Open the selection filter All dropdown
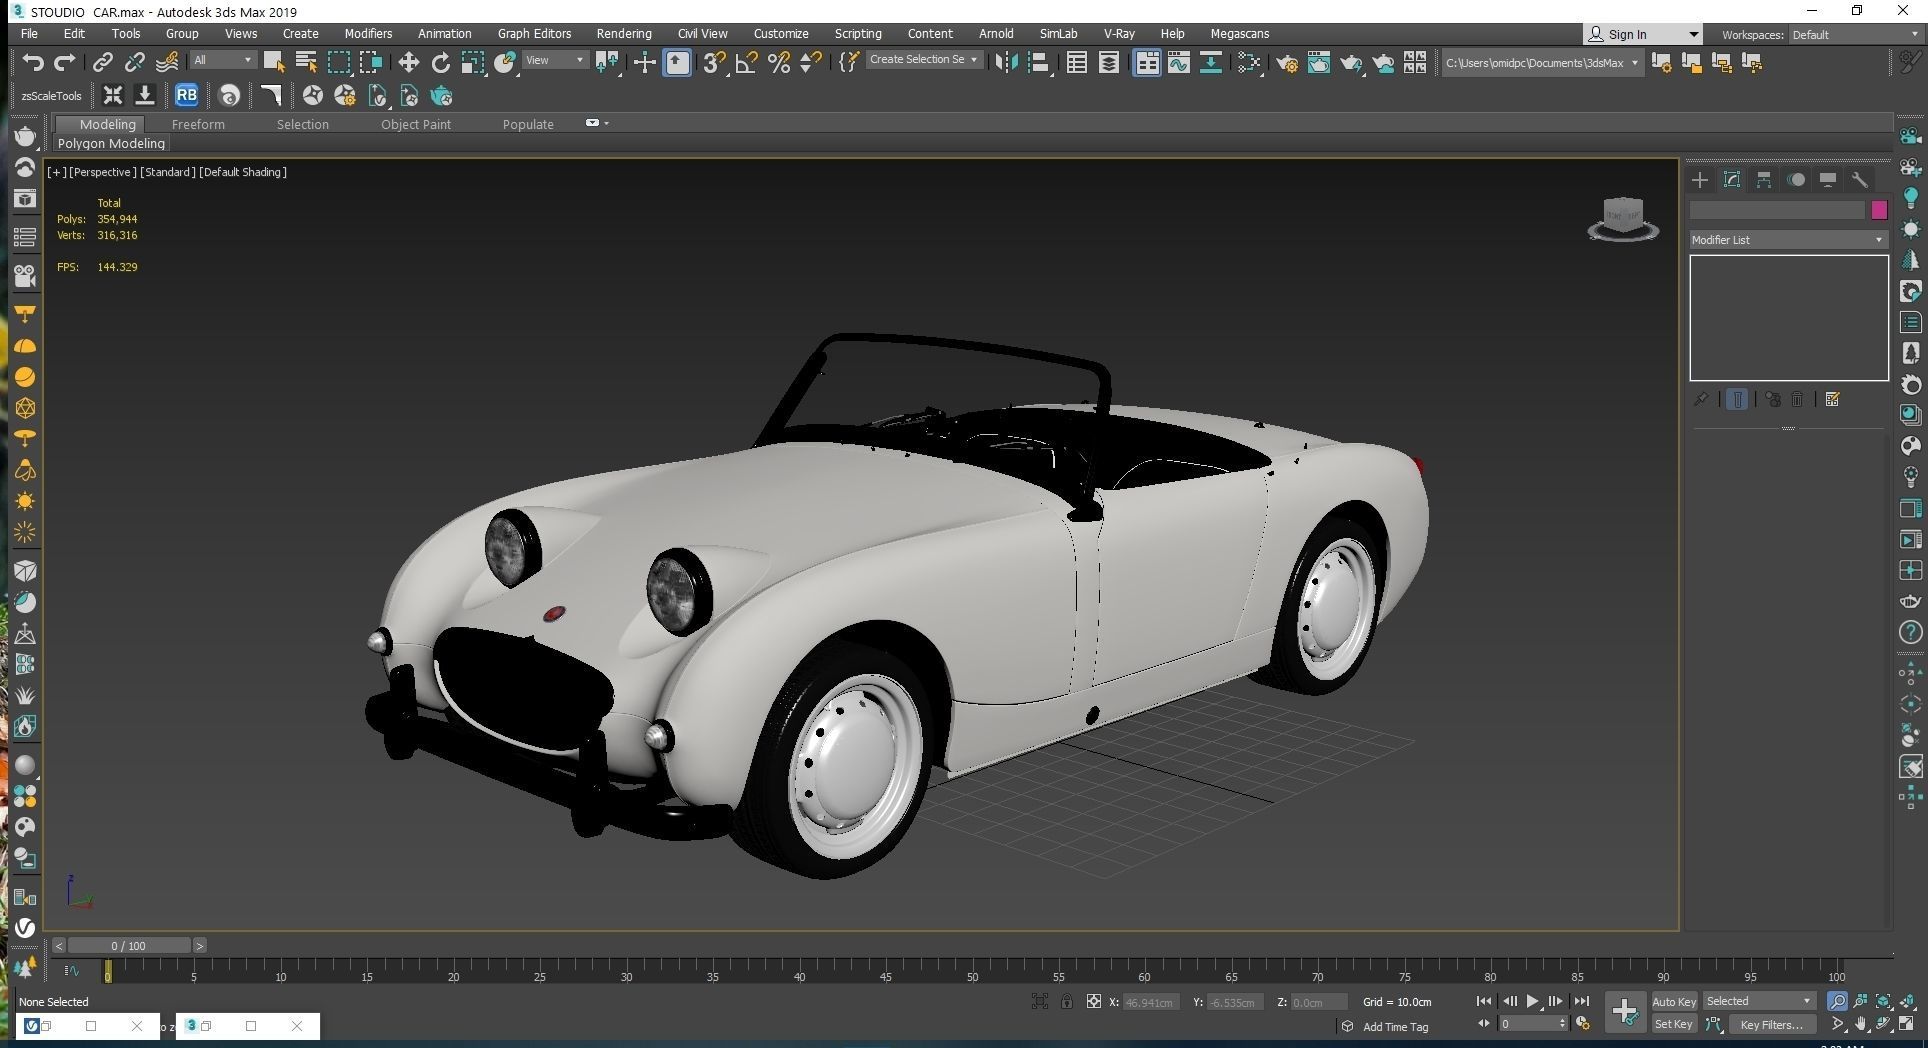 (223, 60)
